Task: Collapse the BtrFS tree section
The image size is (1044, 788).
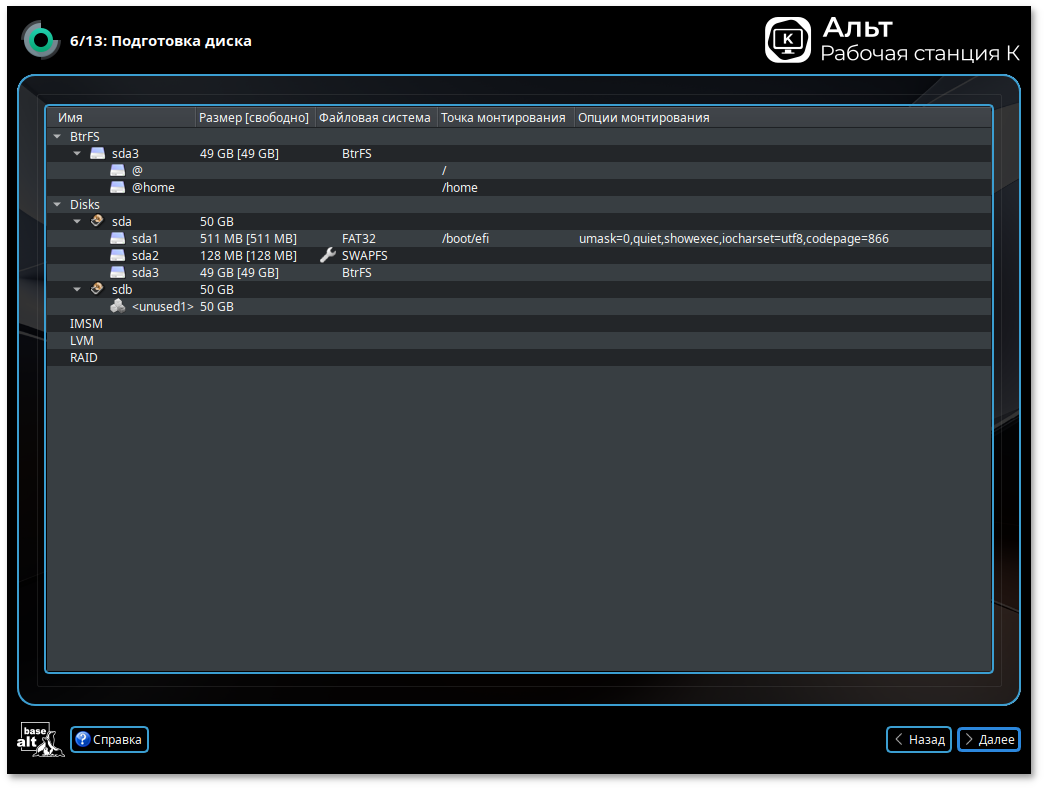Action: pos(56,136)
